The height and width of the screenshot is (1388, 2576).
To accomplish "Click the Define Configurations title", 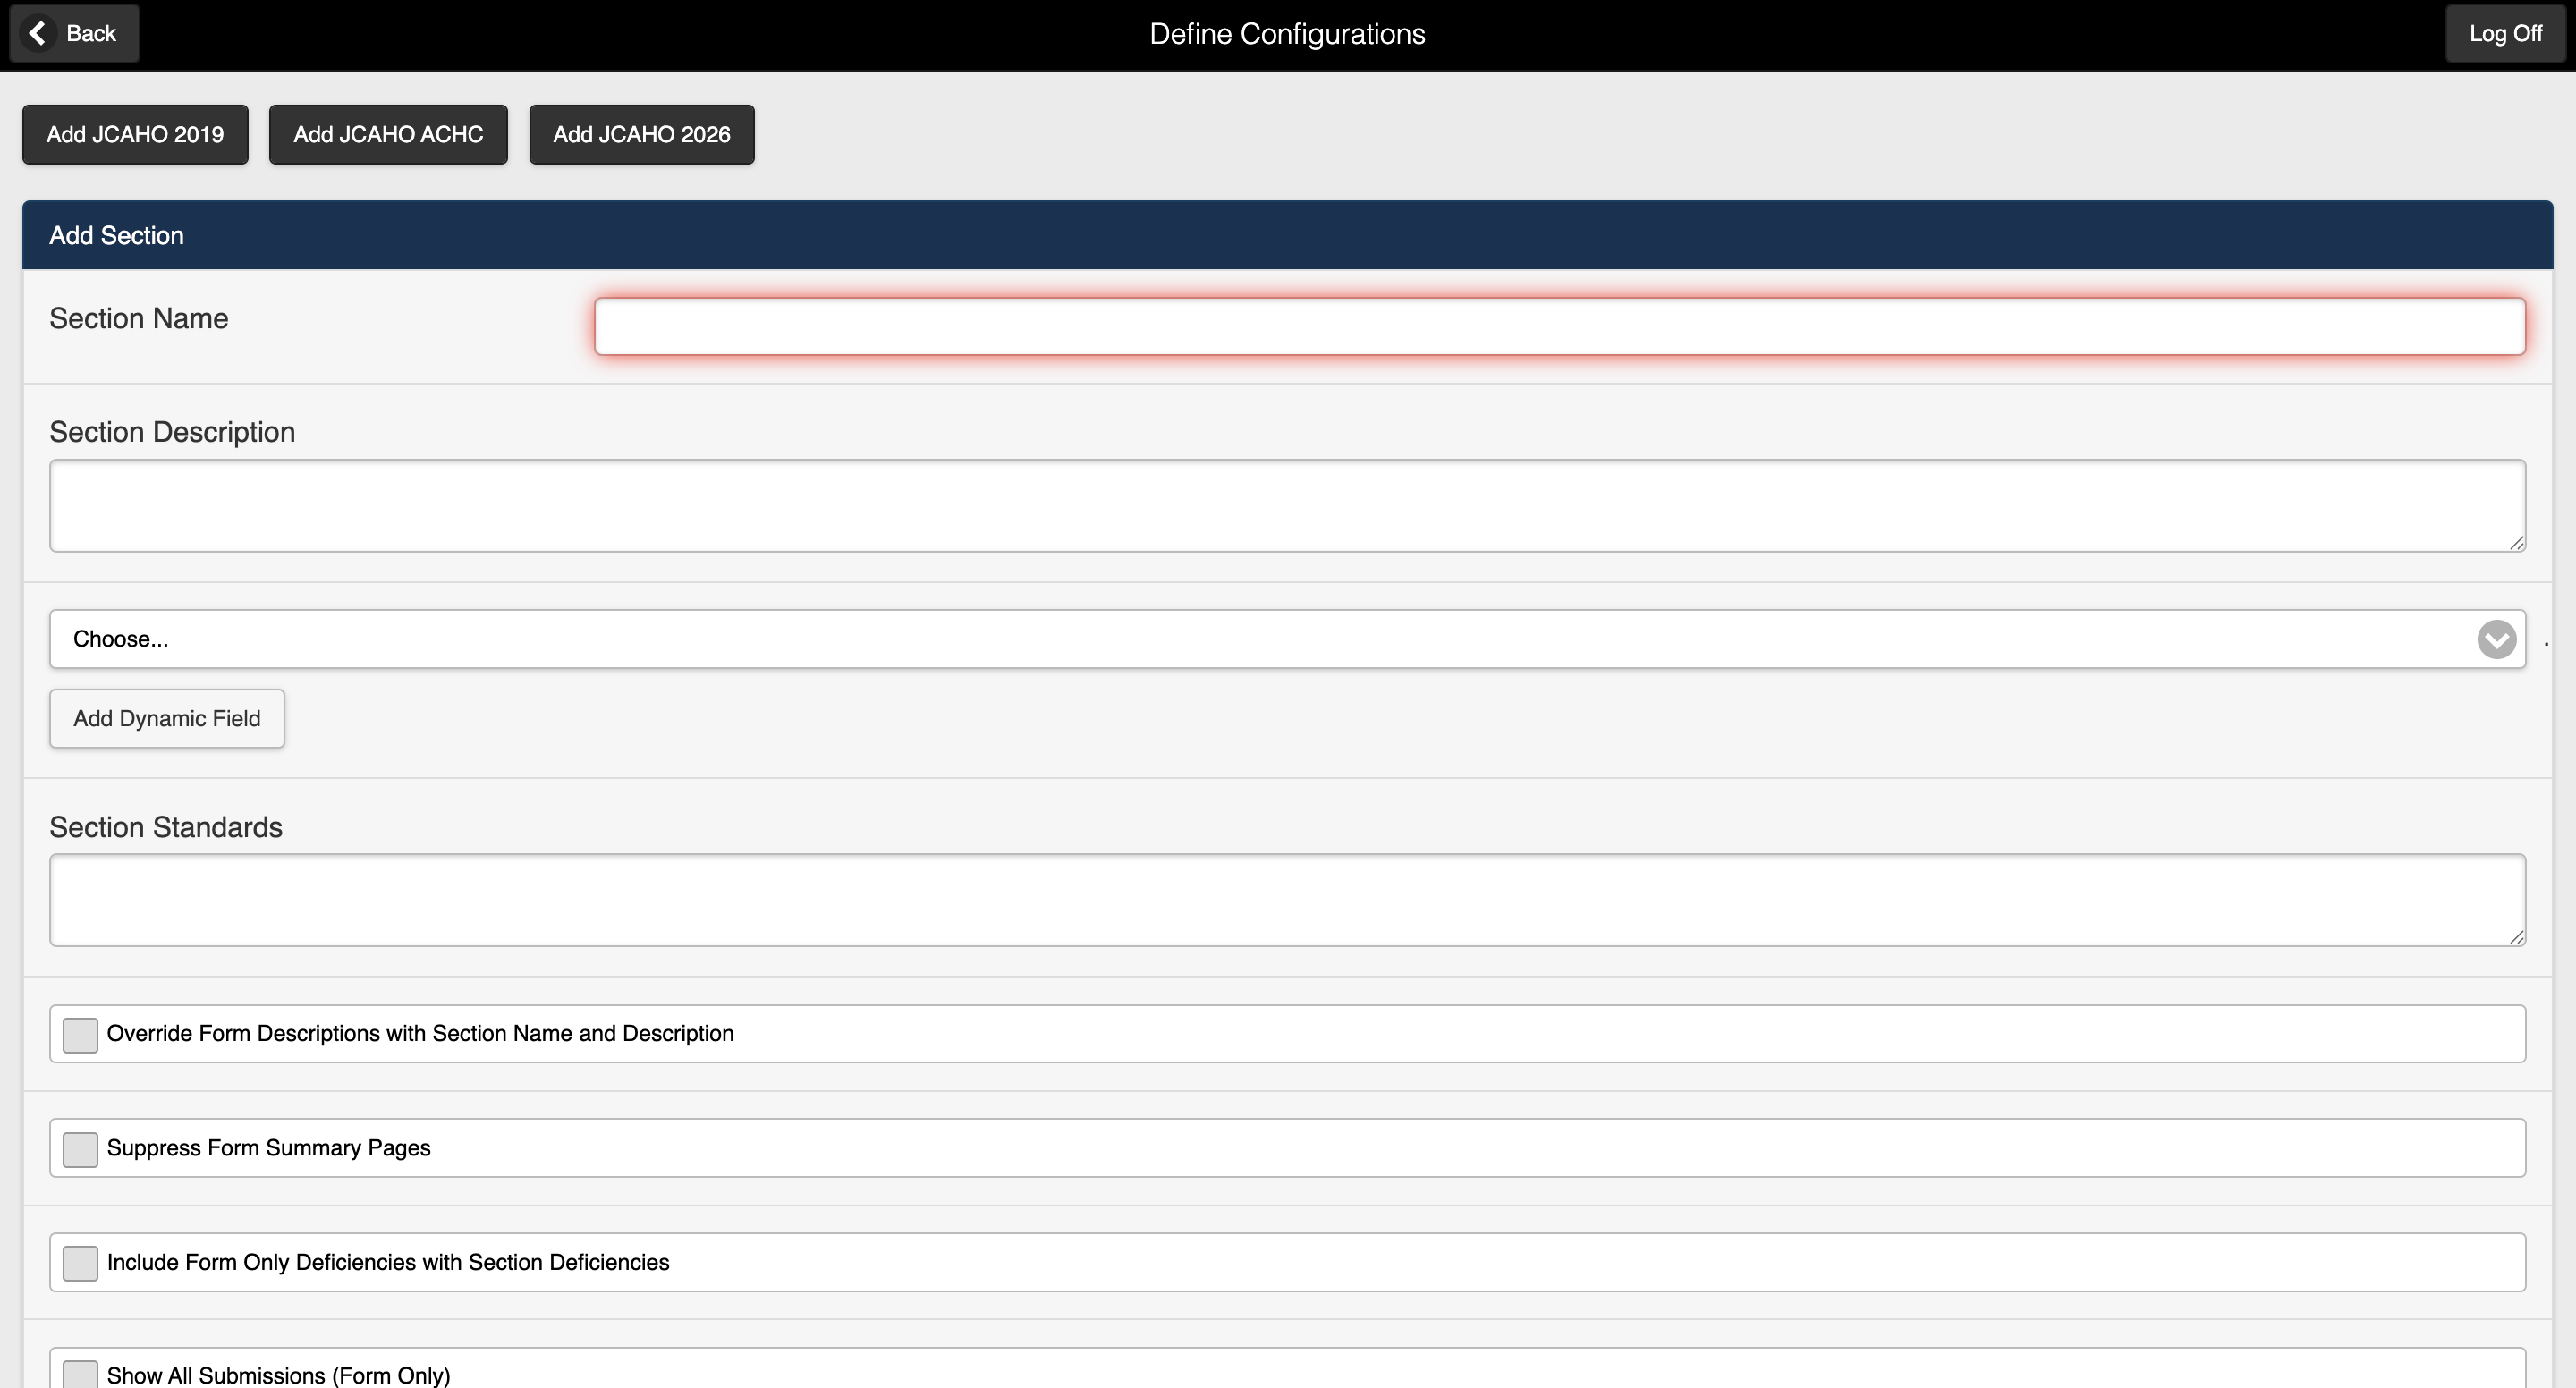I will tap(1287, 33).
